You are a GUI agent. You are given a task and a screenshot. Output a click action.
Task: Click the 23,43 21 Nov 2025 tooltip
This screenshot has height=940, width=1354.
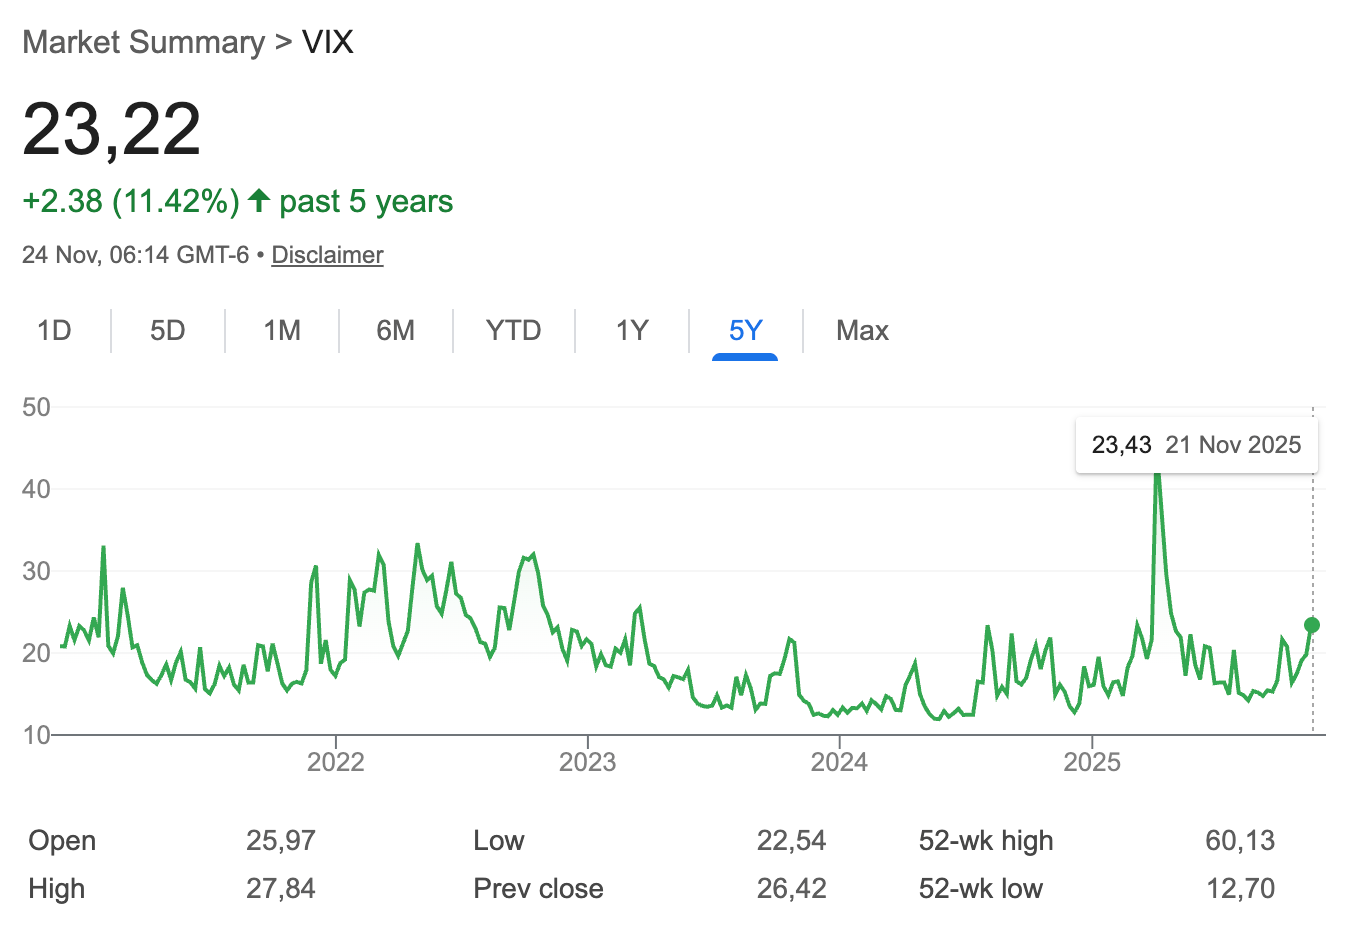[x=1196, y=445]
